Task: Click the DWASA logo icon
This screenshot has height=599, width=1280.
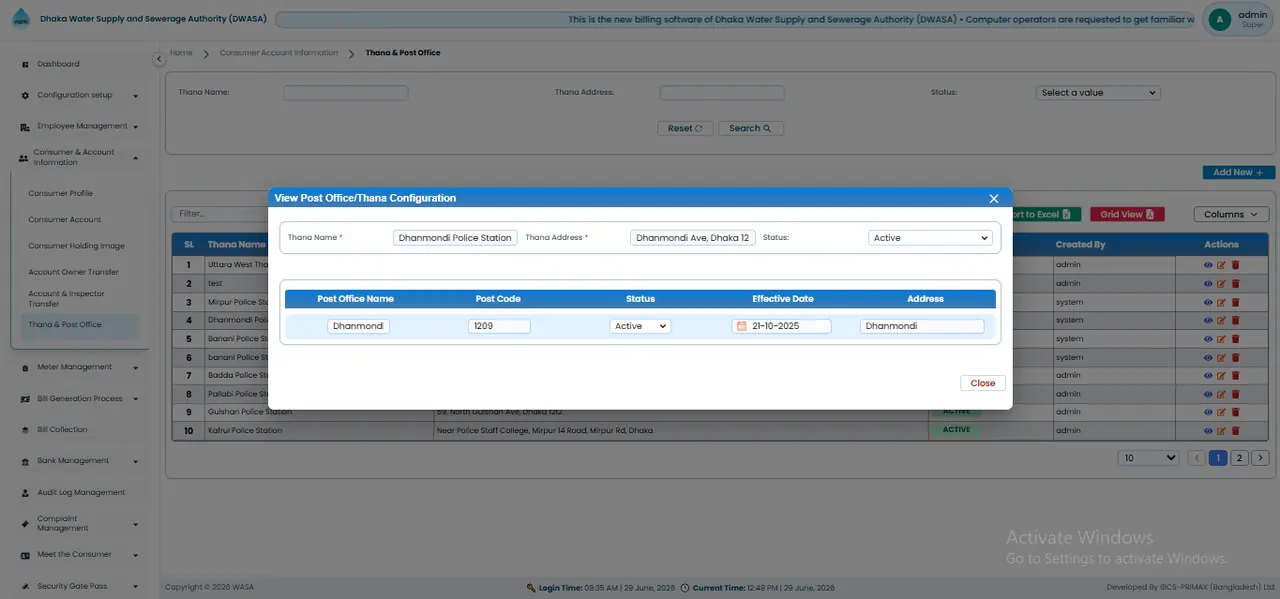Action: point(21,19)
